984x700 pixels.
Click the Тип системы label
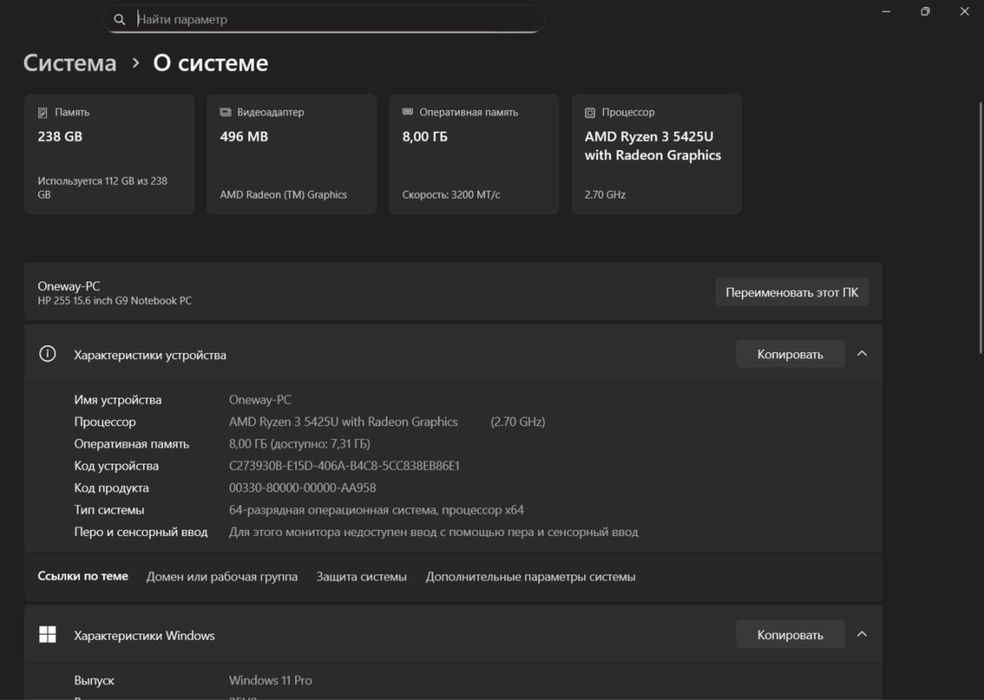(x=109, y=510)
